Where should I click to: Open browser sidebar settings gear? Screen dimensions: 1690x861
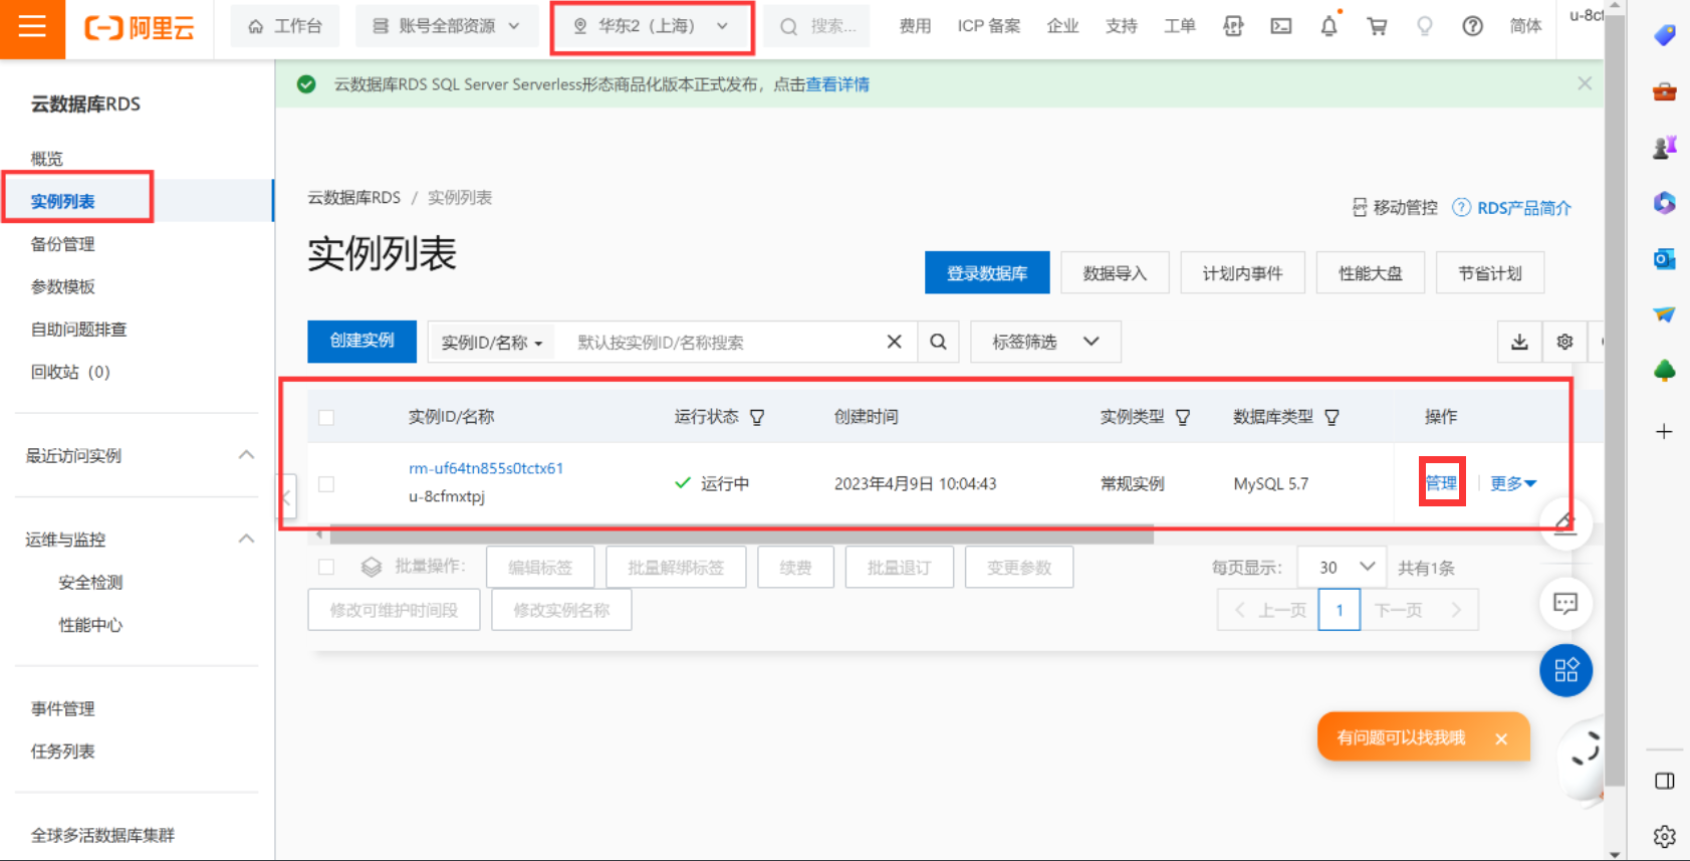click(x=1664, y=836)
